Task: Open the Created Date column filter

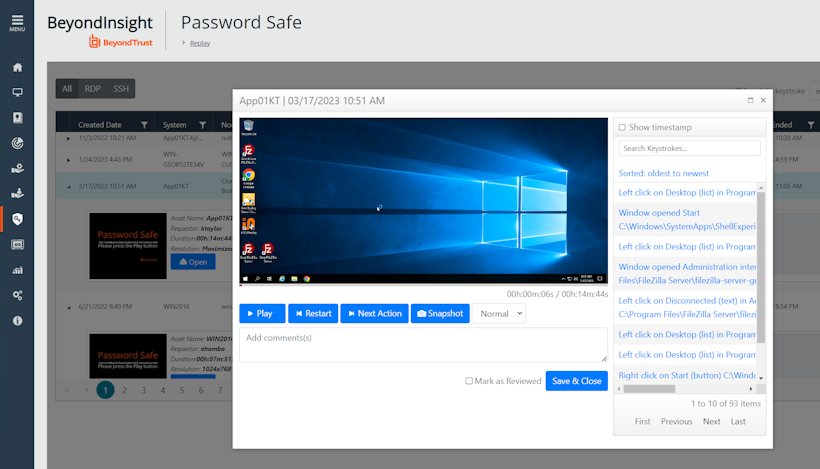Action: (x=144, y=125)
